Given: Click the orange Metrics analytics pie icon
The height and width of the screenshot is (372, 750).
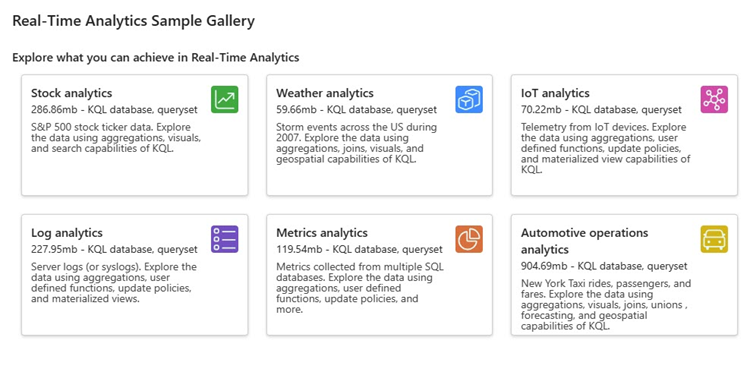Looking at the screenshot, I should pyautogui.click(x=469, y=239).
